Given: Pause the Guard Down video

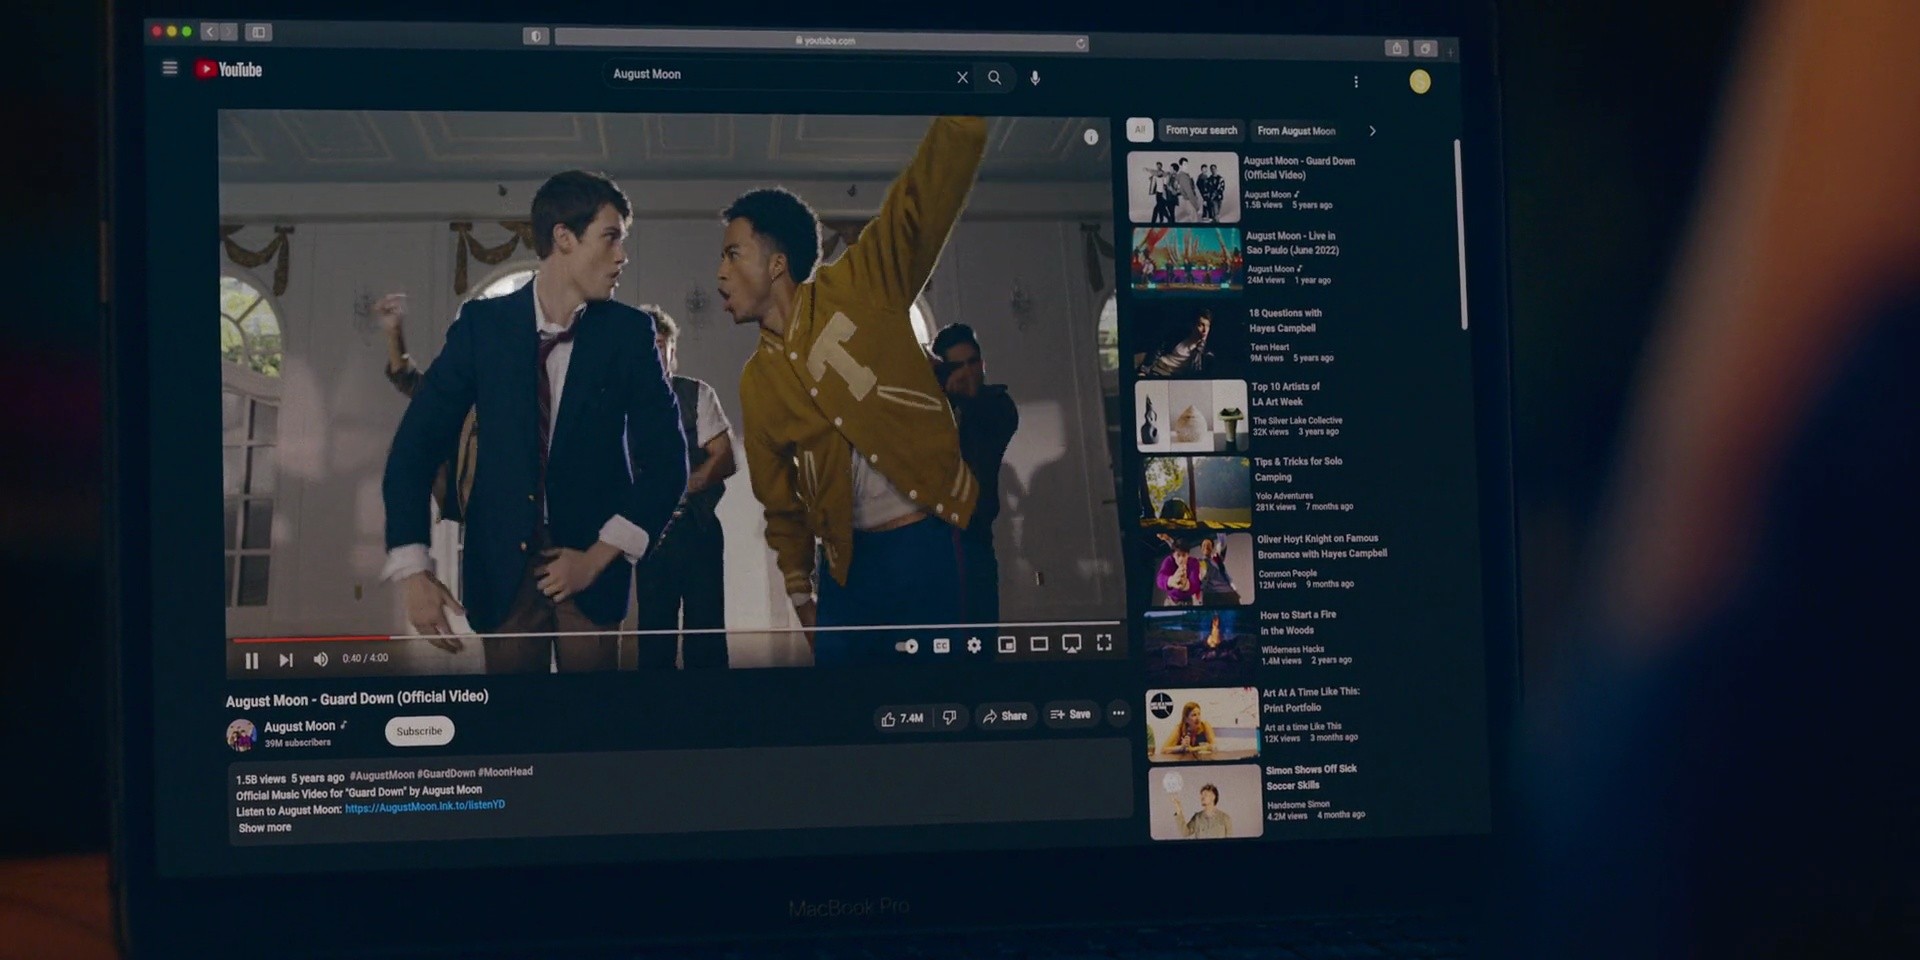Looking at the screenshot, I should click(x=252, y=660).
